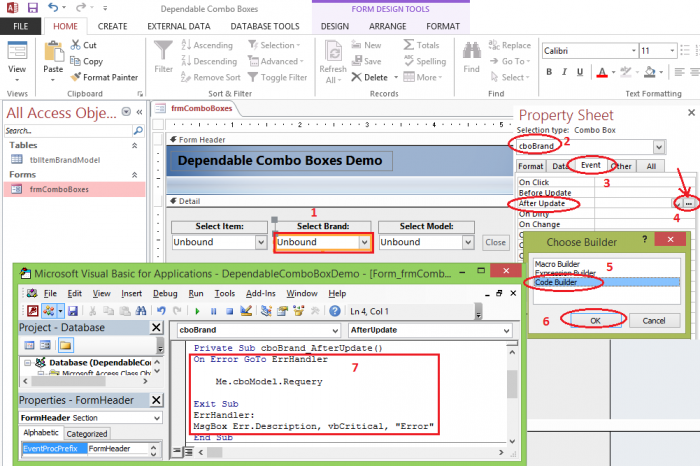
Task: Select Macro Builder in builder list
Action: click(x=607, y=264)
